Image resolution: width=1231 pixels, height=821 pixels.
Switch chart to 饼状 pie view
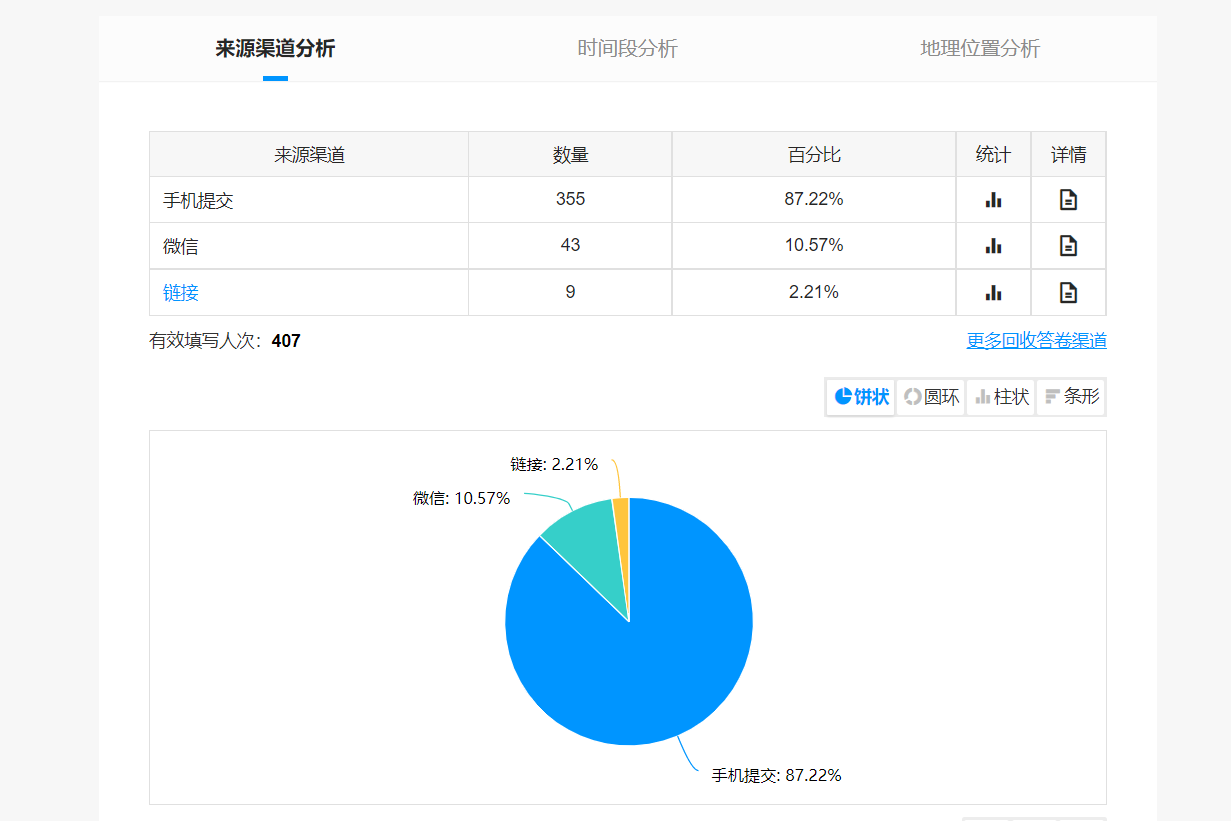[x=861, y=397]
